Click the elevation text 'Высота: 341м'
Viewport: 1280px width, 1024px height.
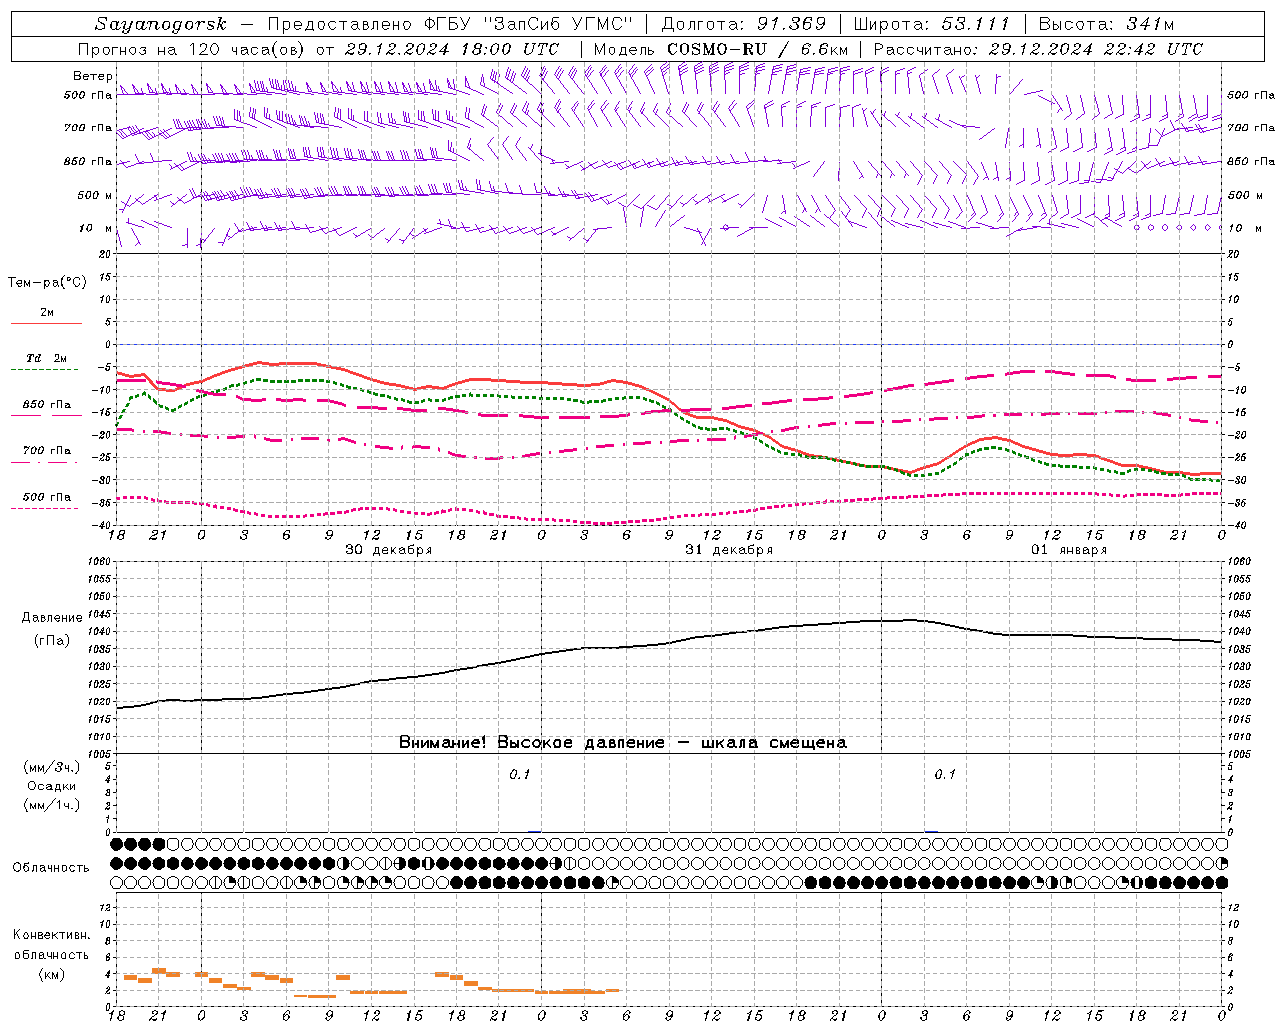(x=1106, y=24)
